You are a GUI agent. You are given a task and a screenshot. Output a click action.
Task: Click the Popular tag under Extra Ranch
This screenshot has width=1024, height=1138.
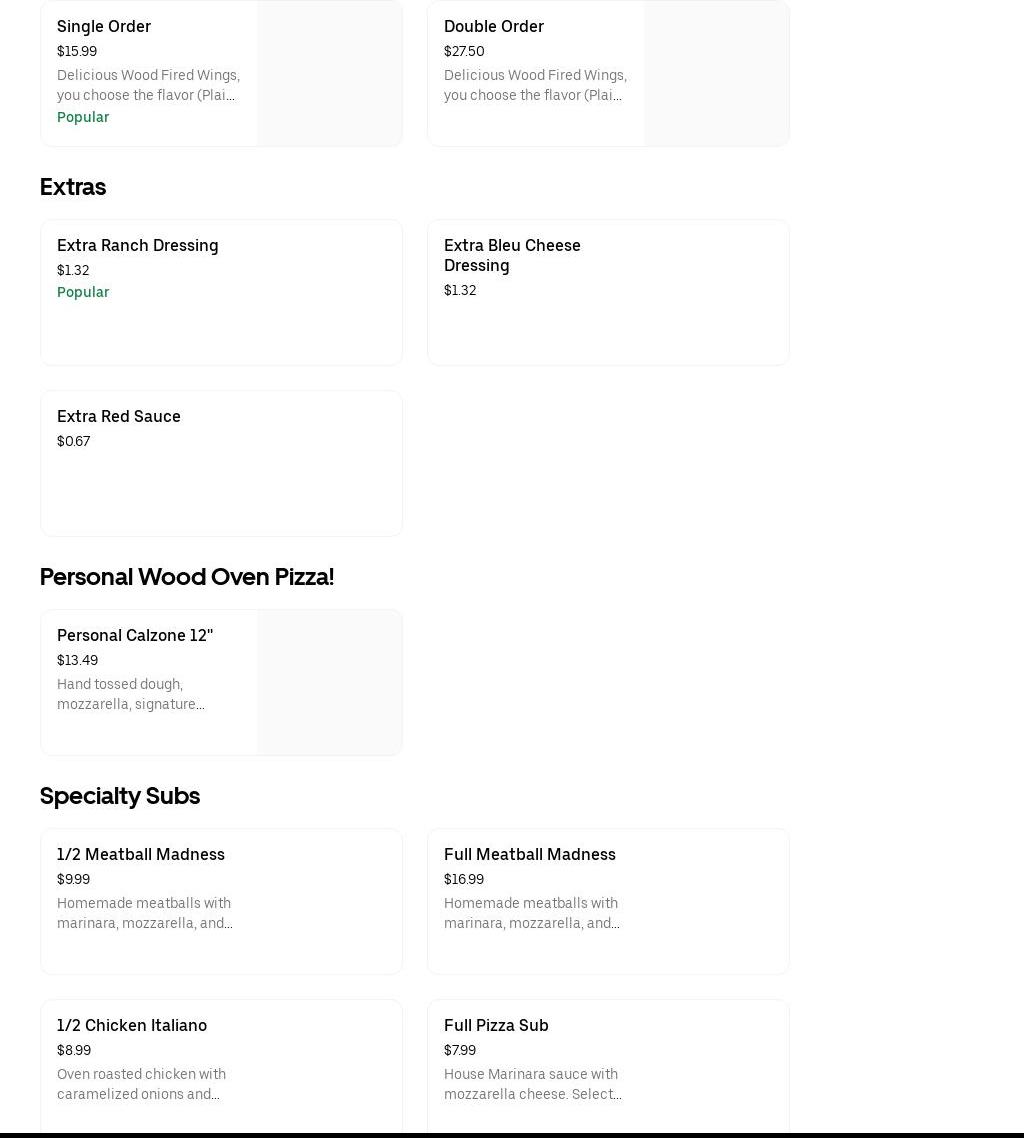(x=83, y=292)
